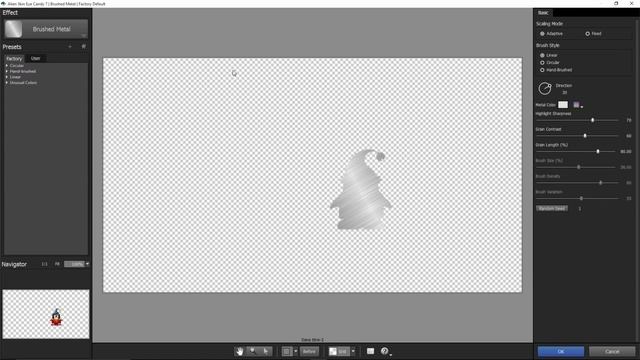The height and width of the screenshot is (360, 640).
Task: Click the Navigator 1:1 zoom button
Action: (x=44, y=264)
